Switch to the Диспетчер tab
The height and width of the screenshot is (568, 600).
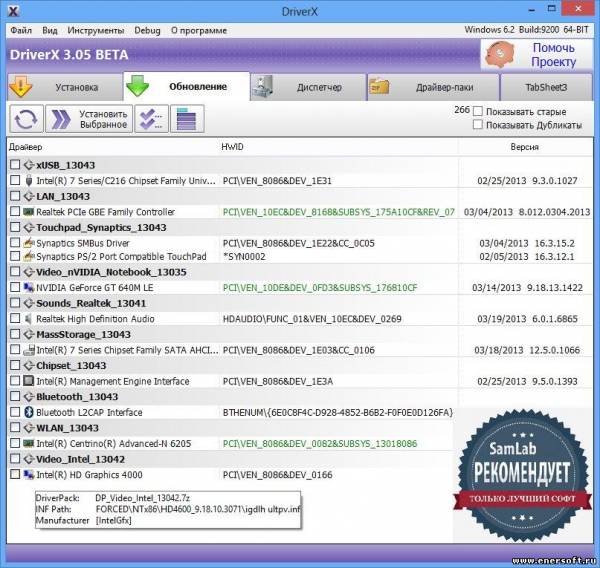coord(308,87)
